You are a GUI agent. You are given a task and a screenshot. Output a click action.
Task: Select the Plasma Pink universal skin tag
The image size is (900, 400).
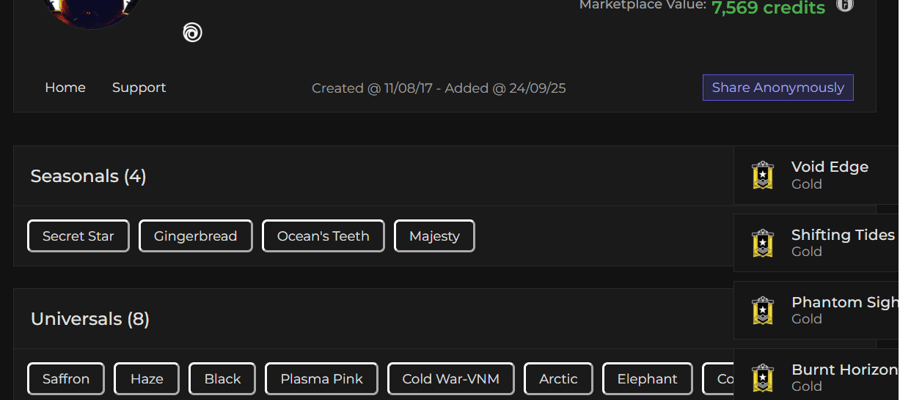click(x=321, y=379)
